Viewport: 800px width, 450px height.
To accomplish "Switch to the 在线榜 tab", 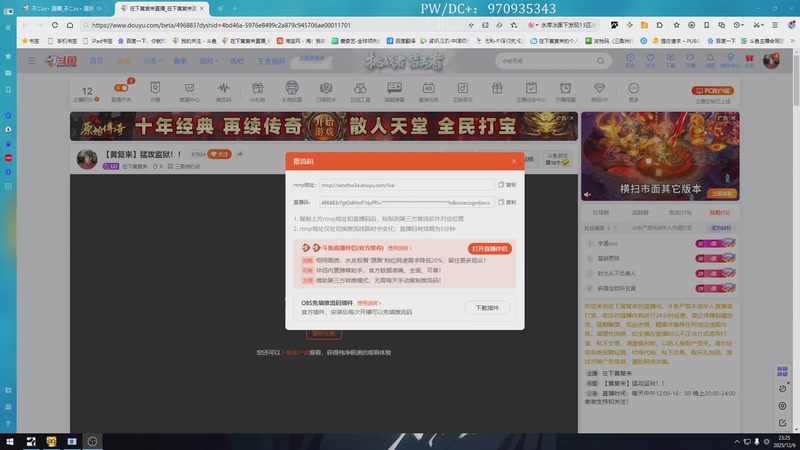I will pyautogui.click(x=601, y=213).
